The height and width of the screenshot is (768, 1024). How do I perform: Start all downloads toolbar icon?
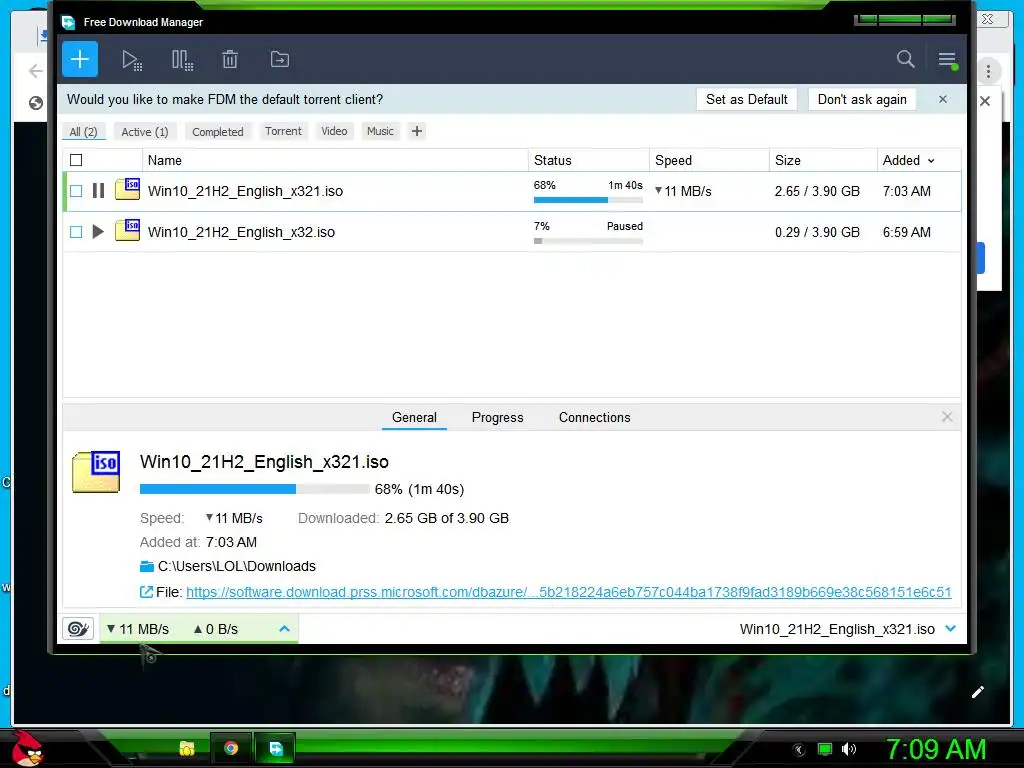click(132, 60)
